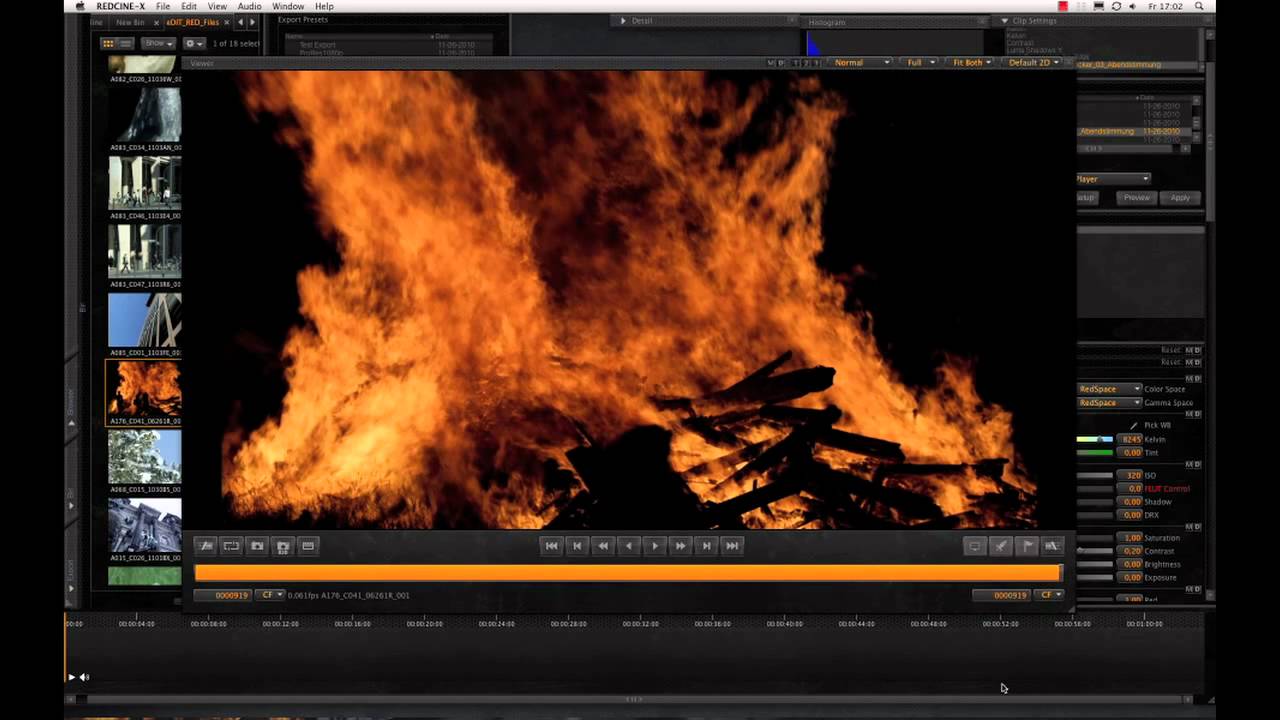
Task: Select the Pick WB eyedropper
Action: [1134, 426]
